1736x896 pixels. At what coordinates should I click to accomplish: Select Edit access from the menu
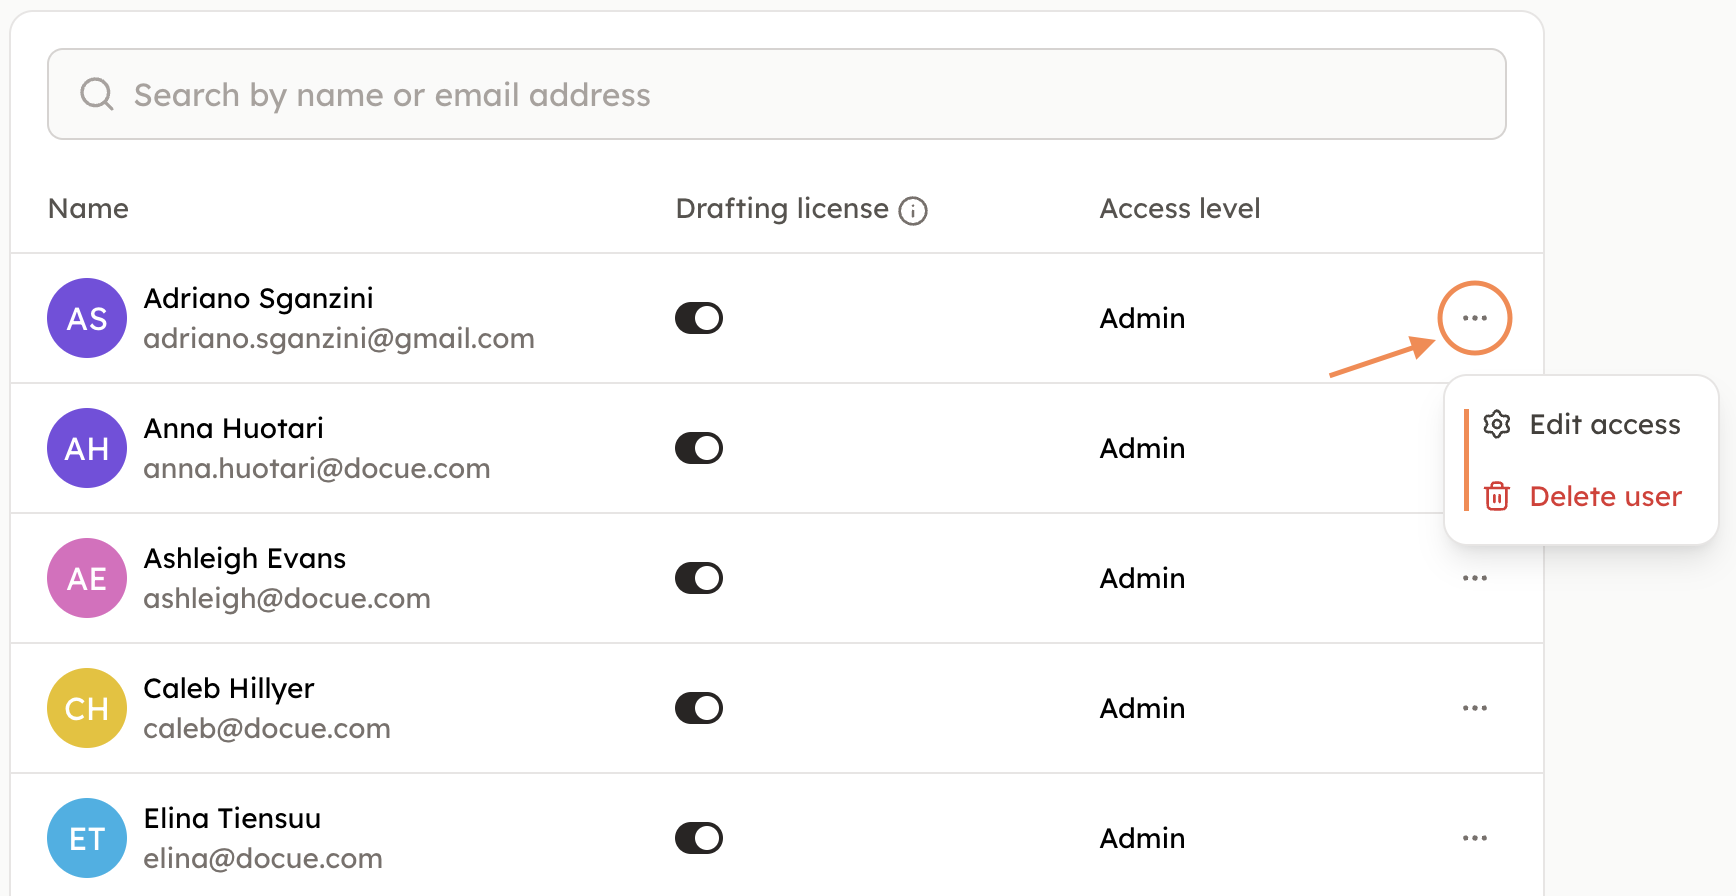click(x=1604, y=424)
